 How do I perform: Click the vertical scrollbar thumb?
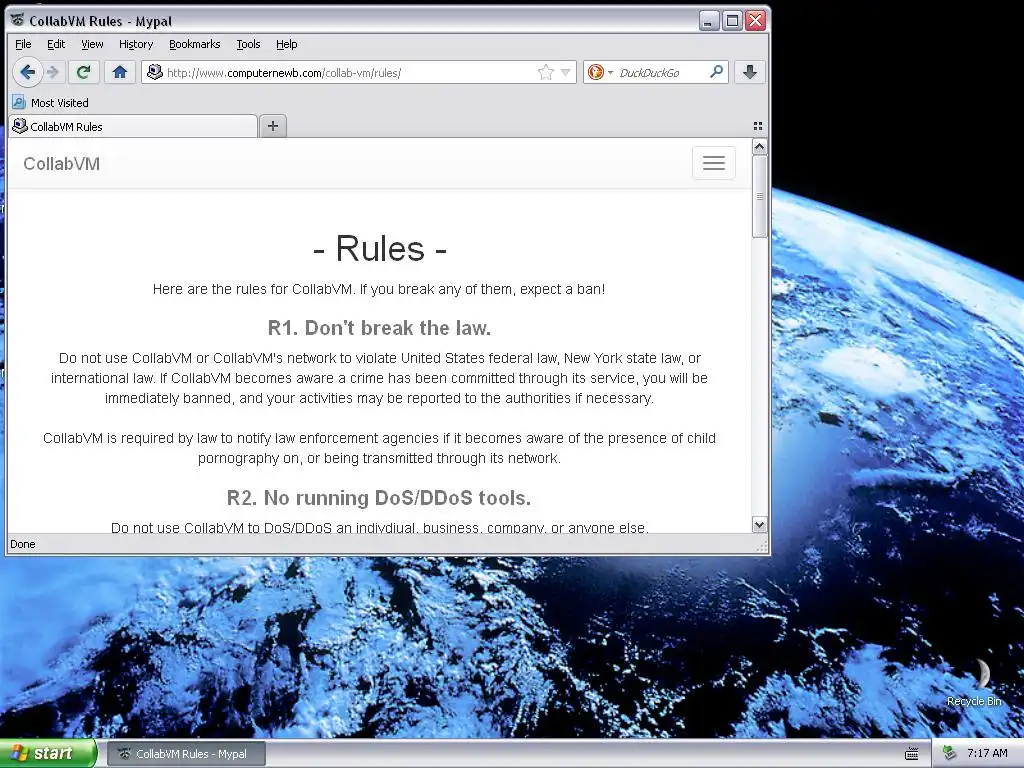[759, 196]
